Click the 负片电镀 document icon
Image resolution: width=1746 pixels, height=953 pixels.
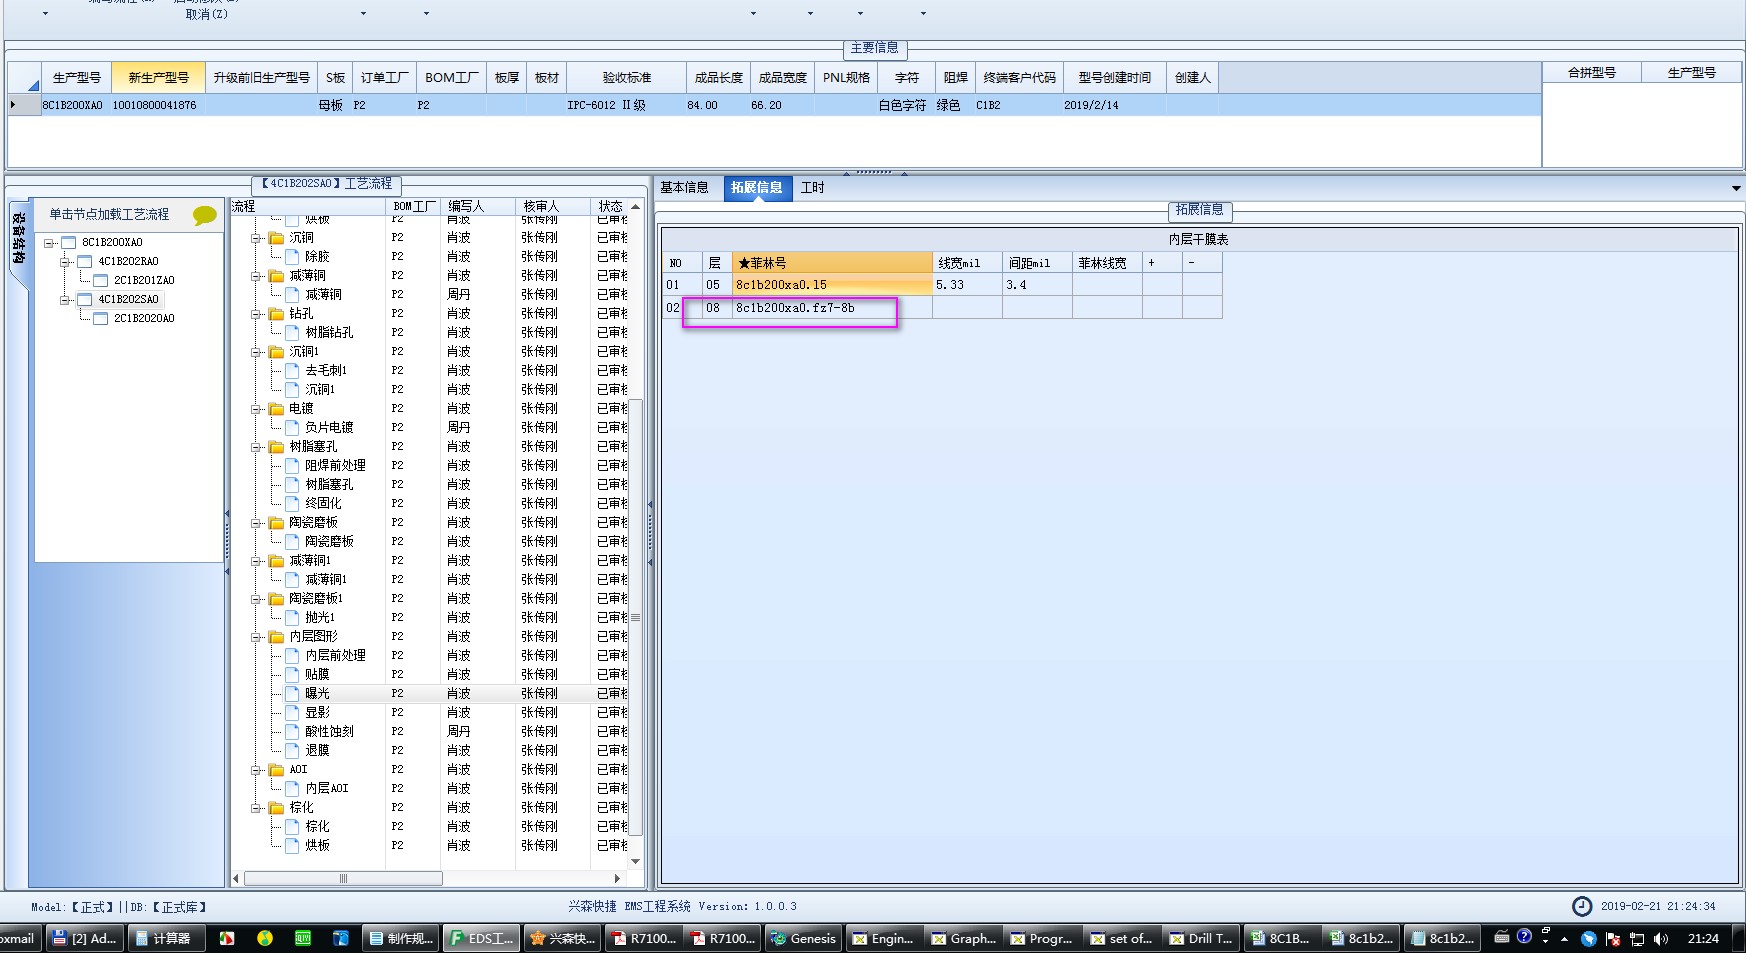tap(292, 428)
